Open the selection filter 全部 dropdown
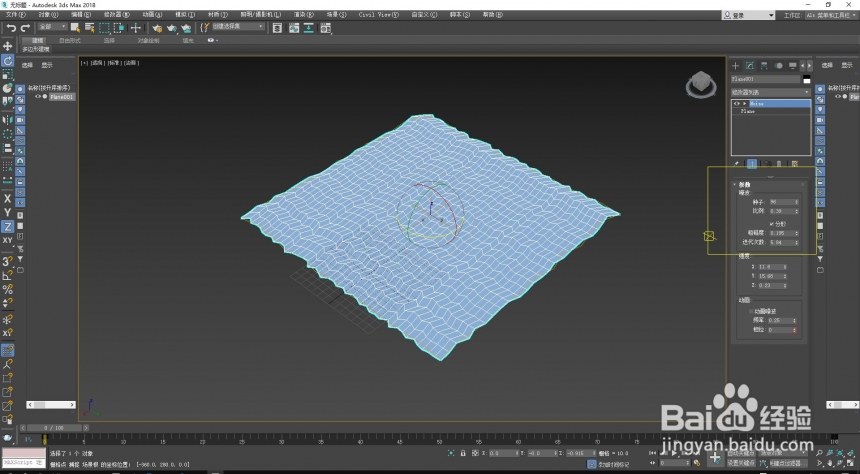This screenshot has height=474, width=860. coord(52,27)
